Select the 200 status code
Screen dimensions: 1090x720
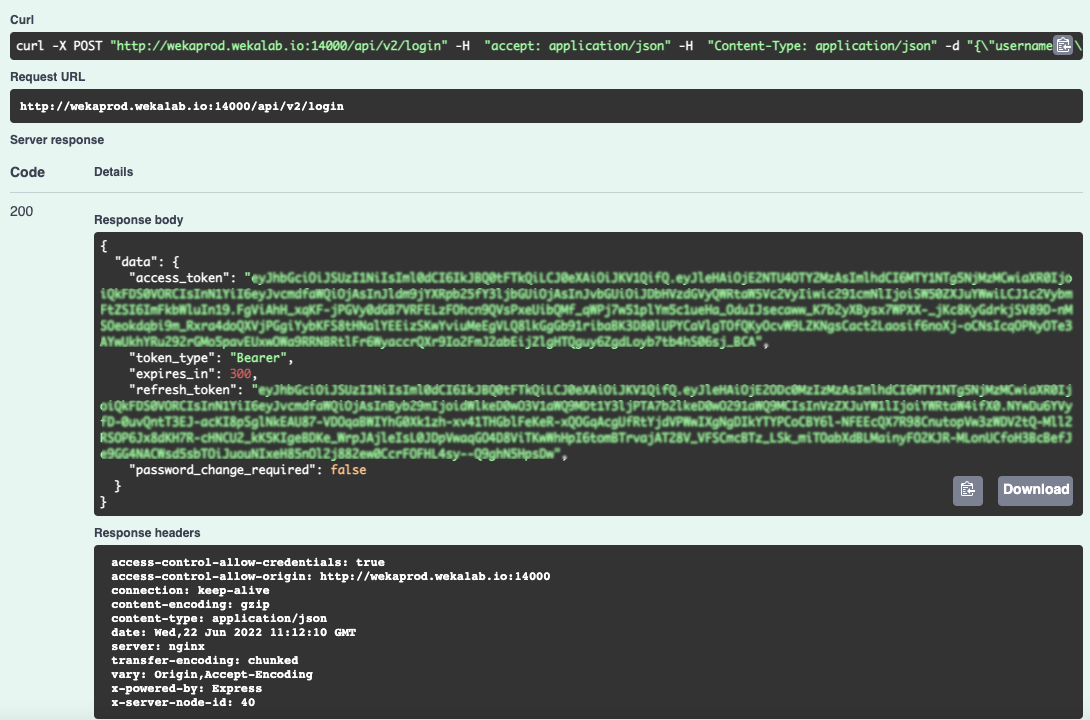pos(21,211)
